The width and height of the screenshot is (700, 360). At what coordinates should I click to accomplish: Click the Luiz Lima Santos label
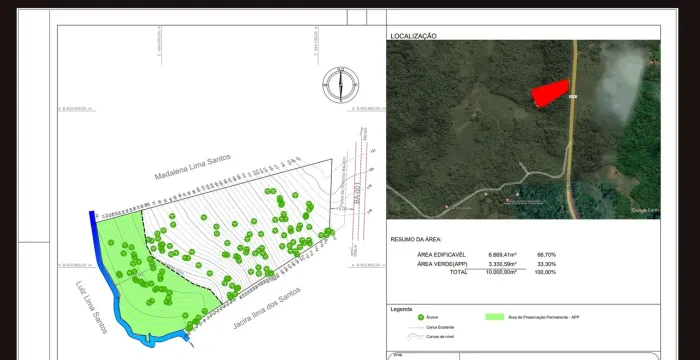click(x=91, y=307)
